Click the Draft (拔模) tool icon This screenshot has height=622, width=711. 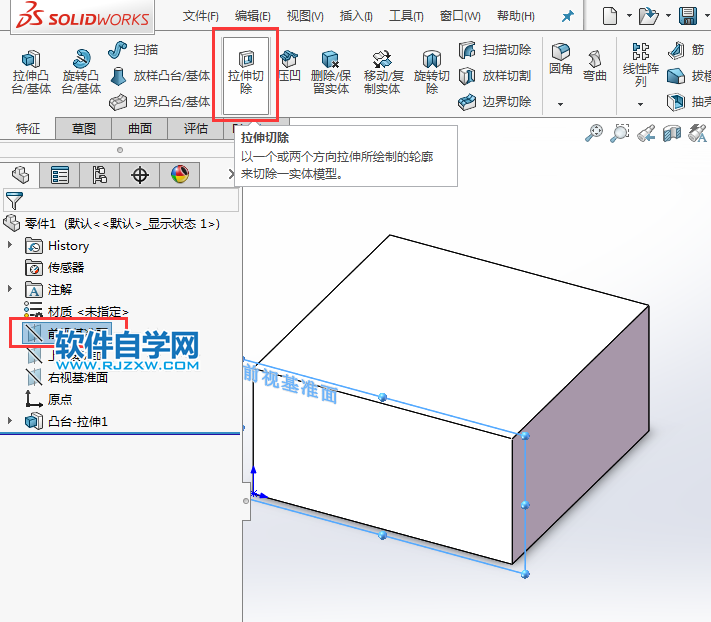pos(676,76)
